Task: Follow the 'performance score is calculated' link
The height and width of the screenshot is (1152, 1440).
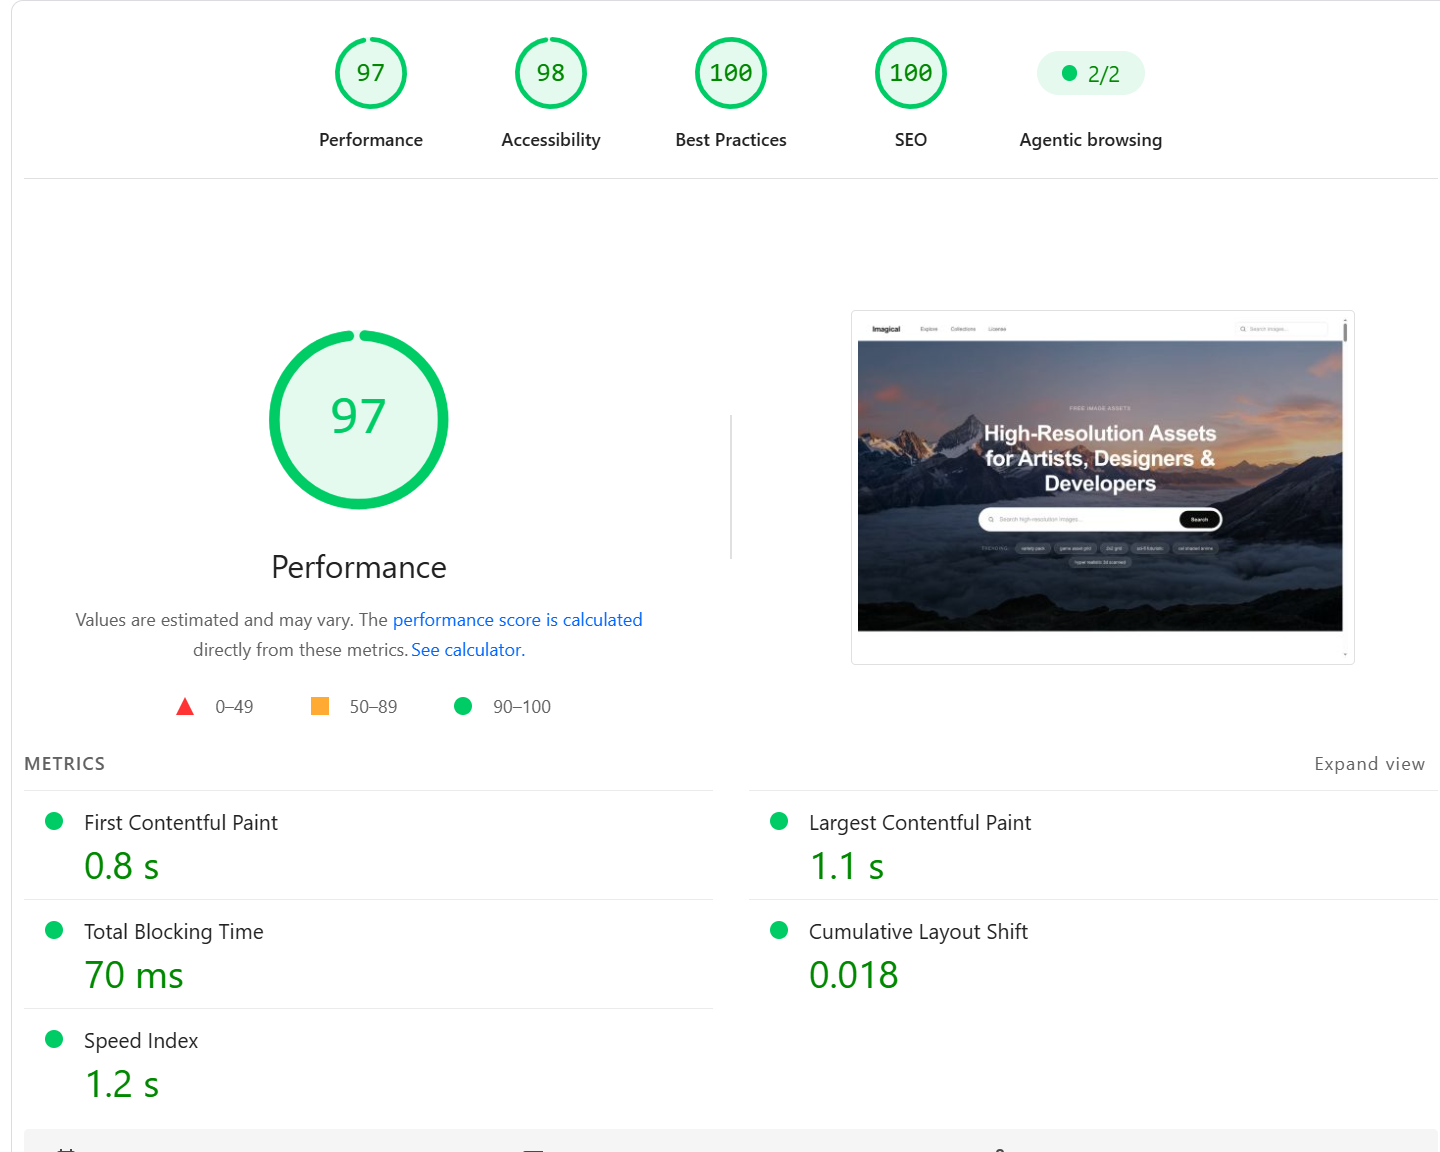Action: coord(517,620)
